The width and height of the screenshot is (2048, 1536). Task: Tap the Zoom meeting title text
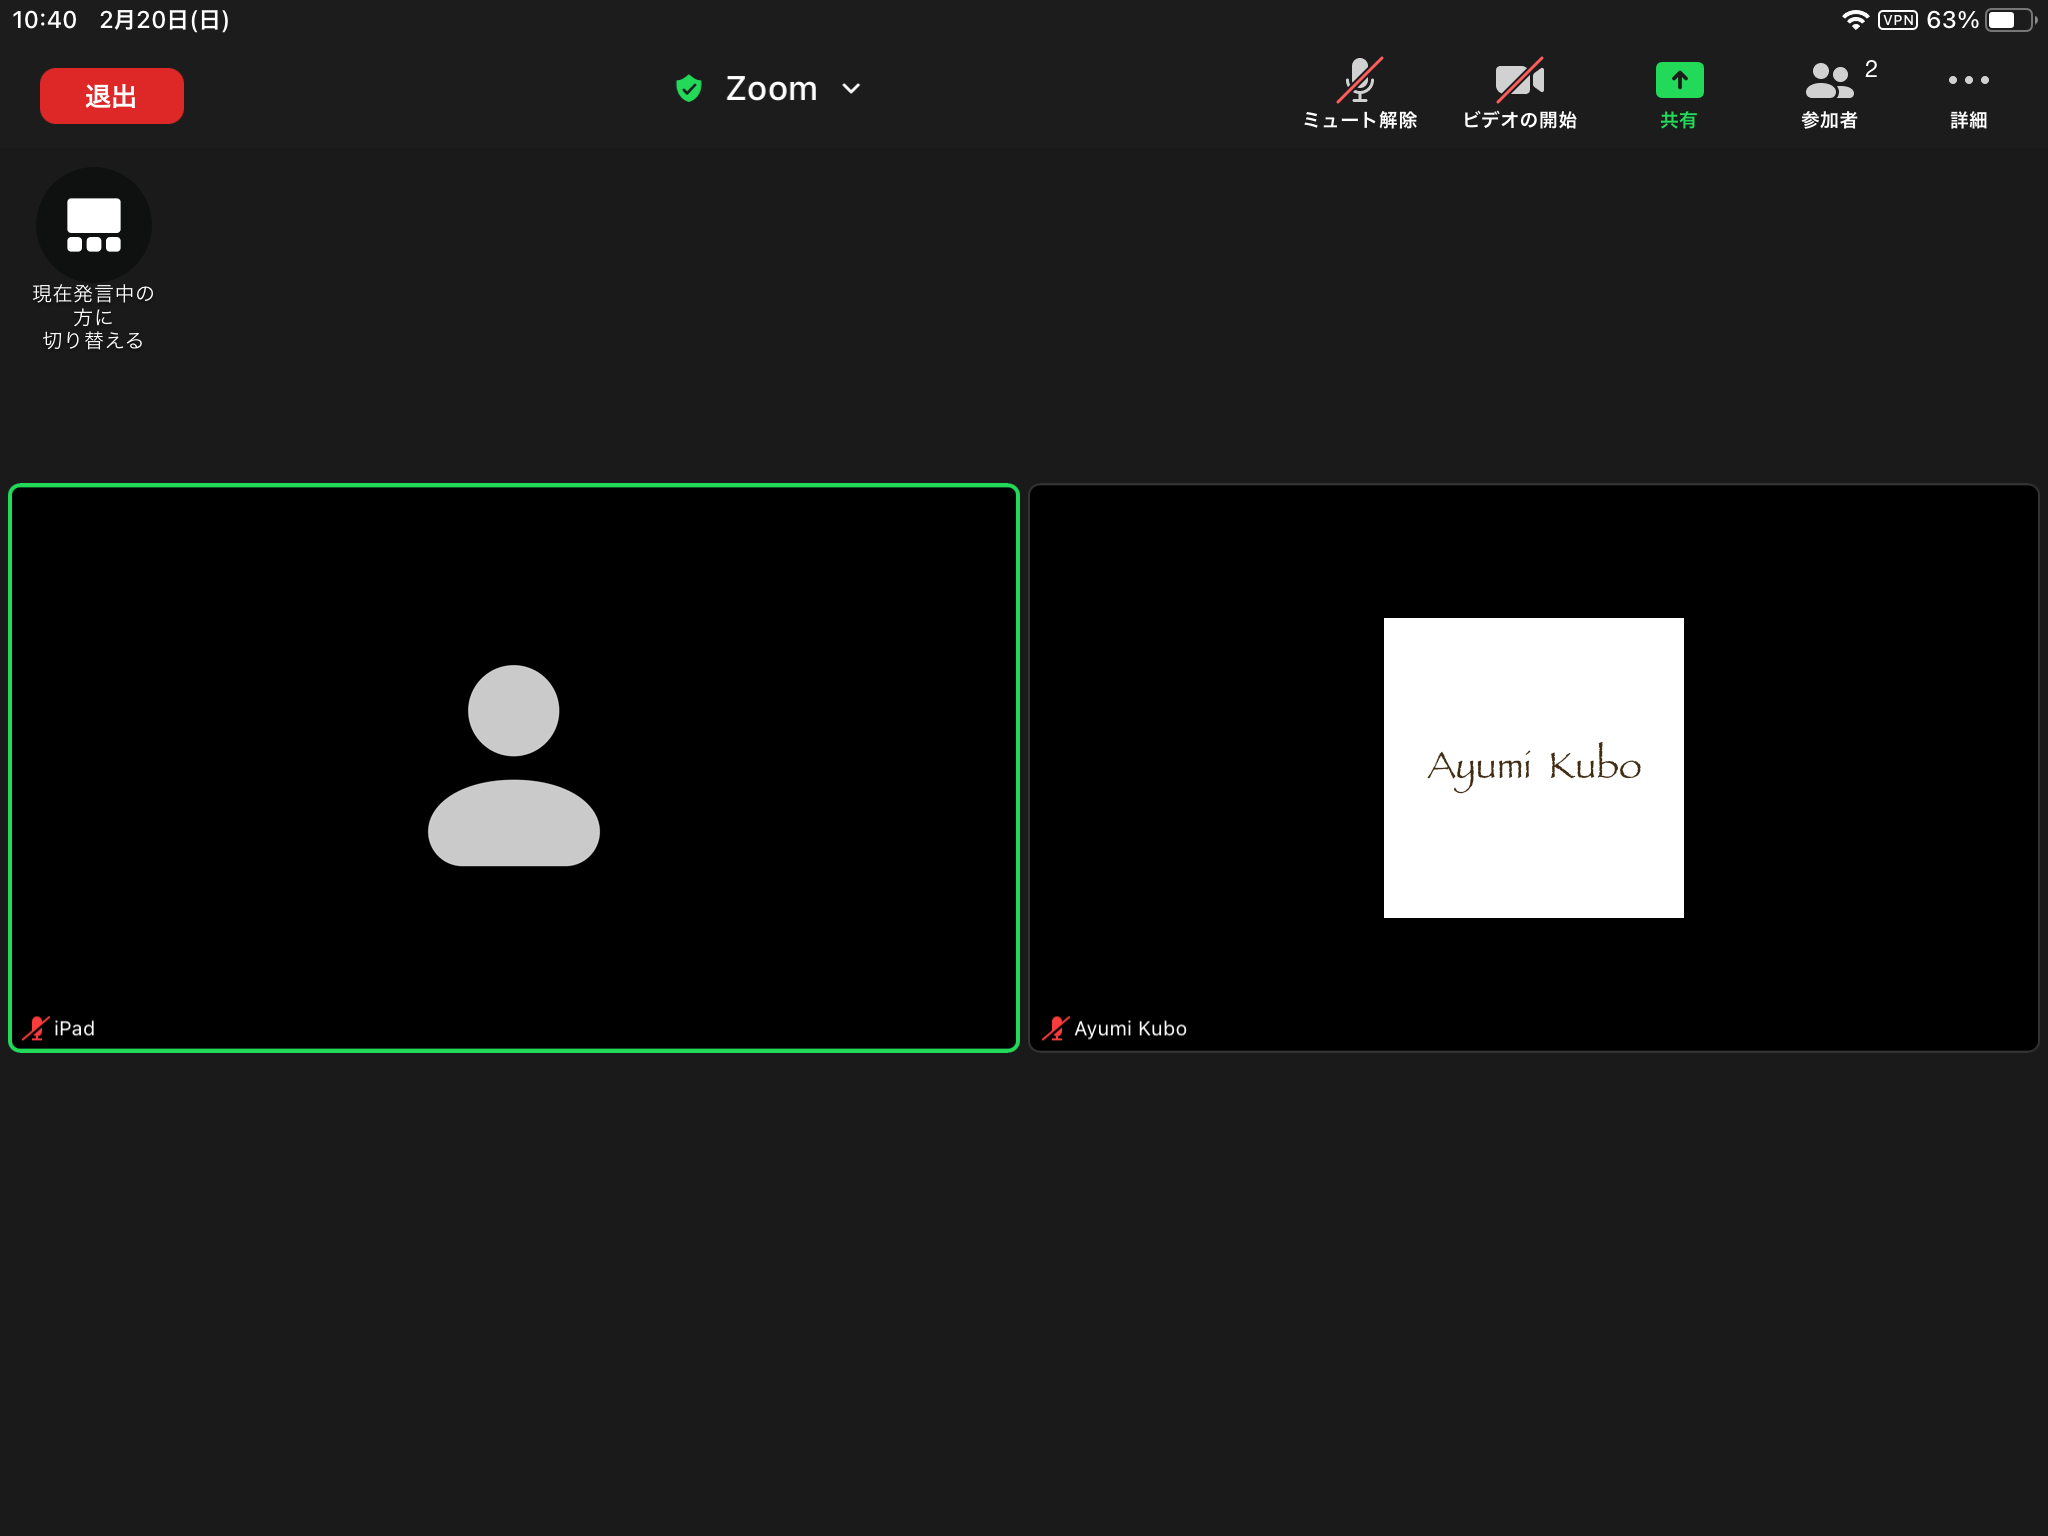(771, 89)
